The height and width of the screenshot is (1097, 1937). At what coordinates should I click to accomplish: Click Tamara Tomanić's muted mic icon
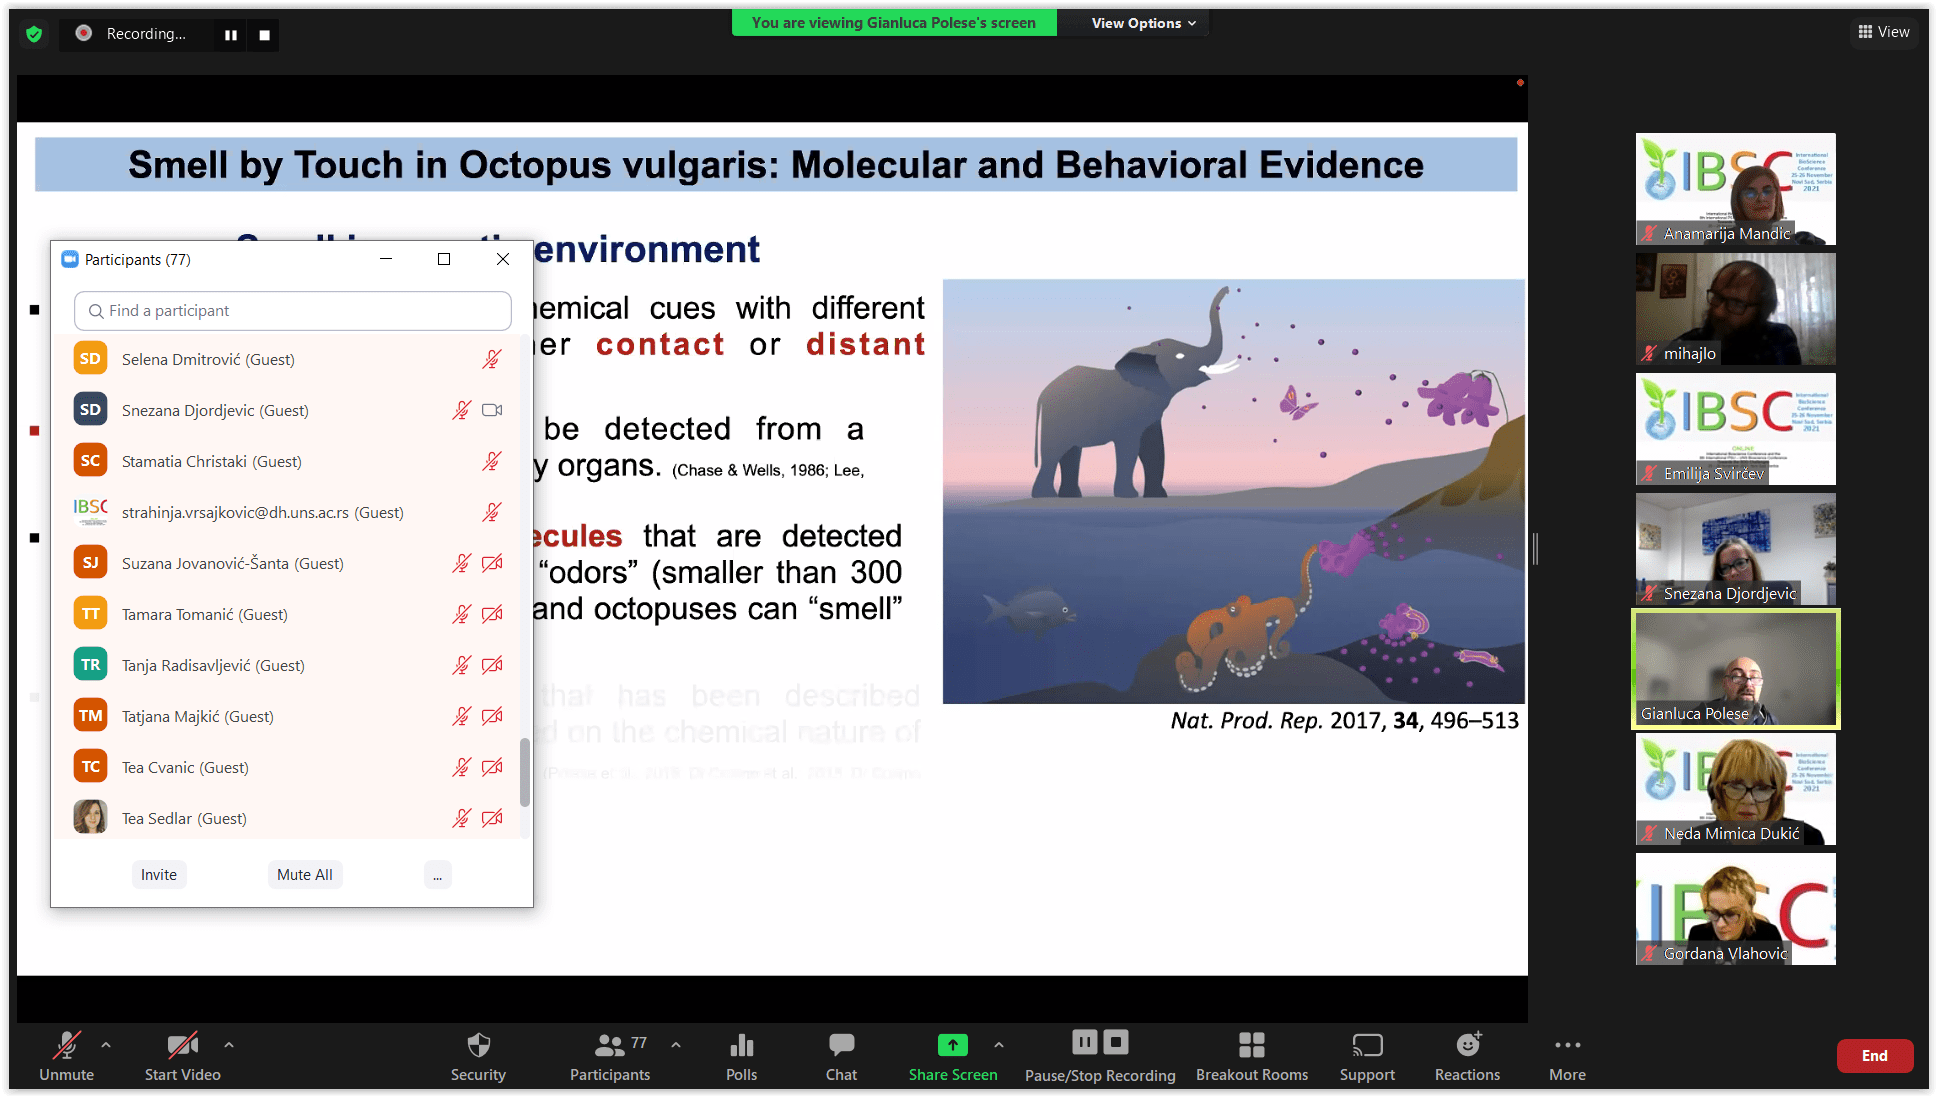(x=461, y=614)
